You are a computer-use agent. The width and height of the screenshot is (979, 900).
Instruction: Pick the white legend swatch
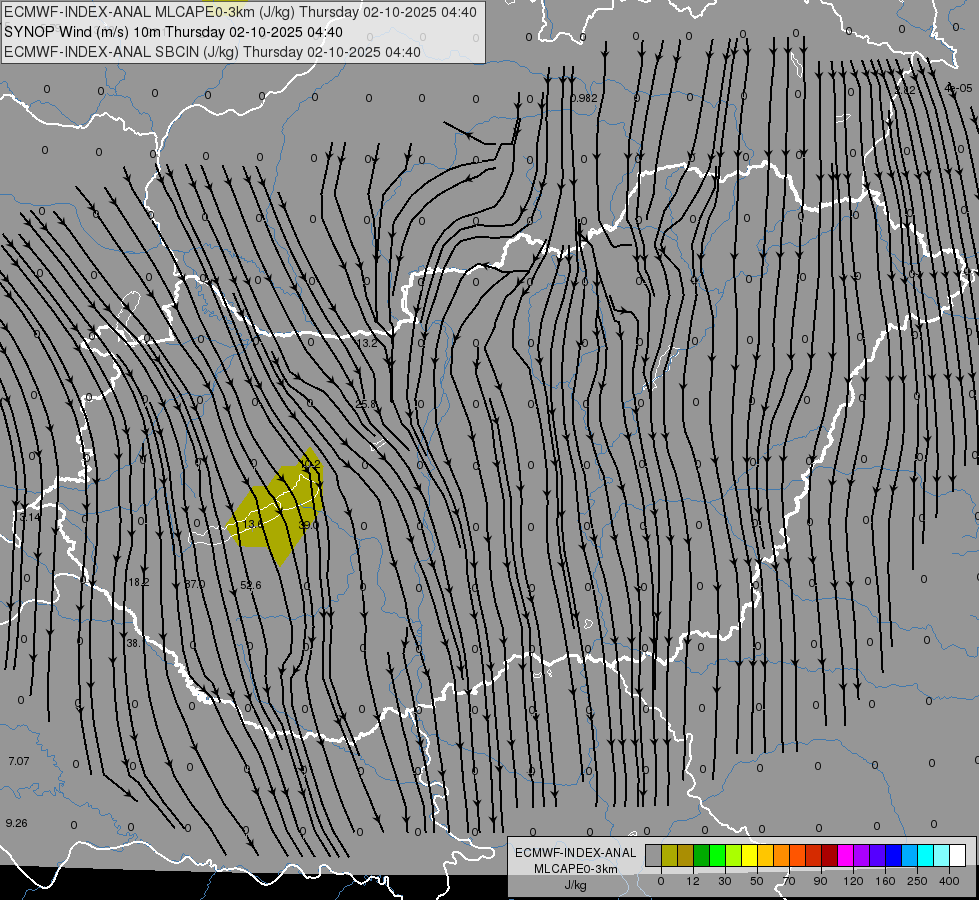(x=958, y=855)
